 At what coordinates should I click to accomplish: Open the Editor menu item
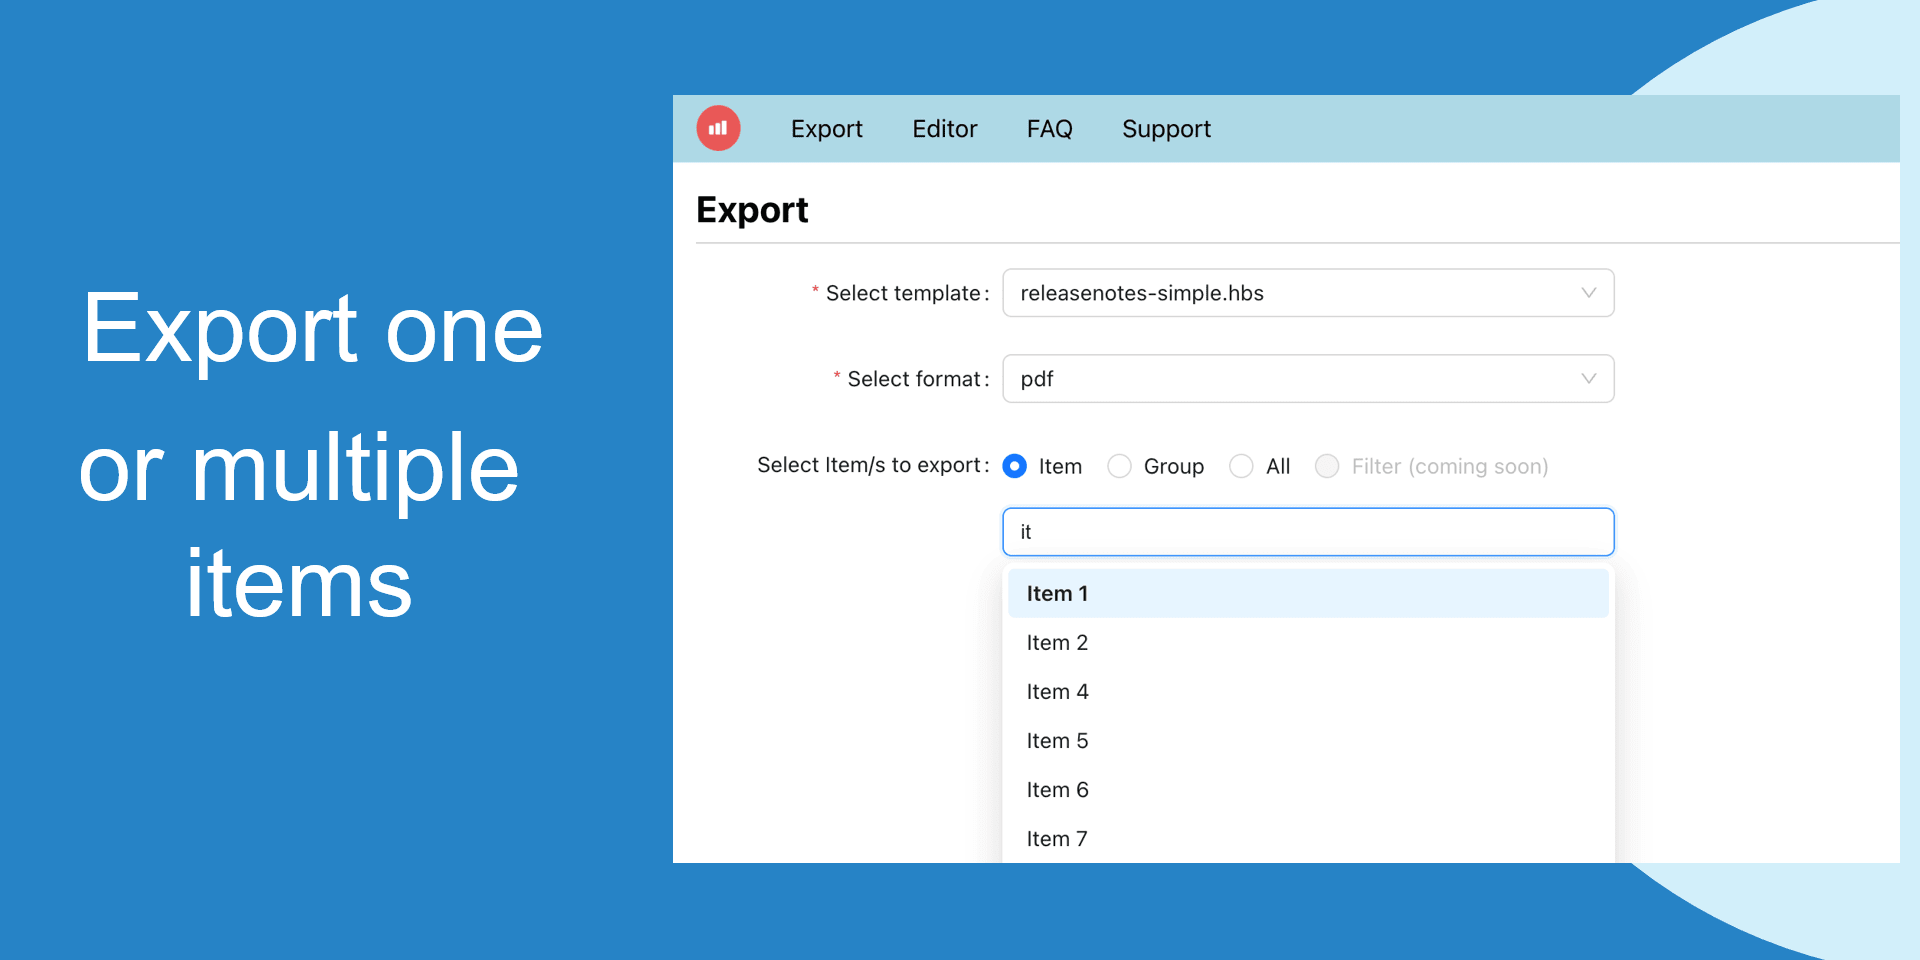(x=944, y=129)
